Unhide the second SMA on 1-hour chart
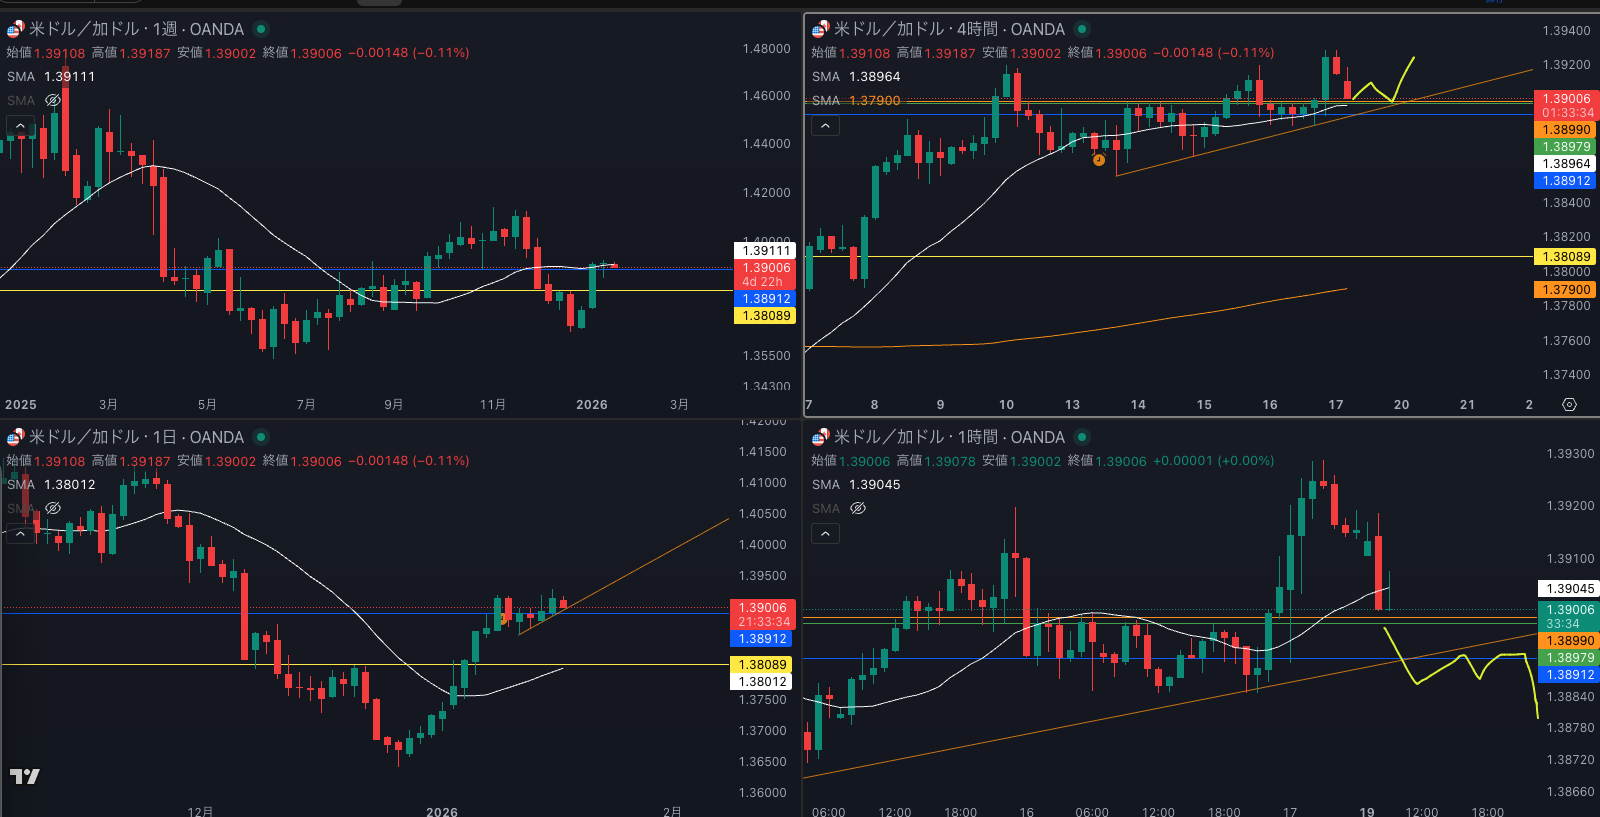 [x=858, y=508]
